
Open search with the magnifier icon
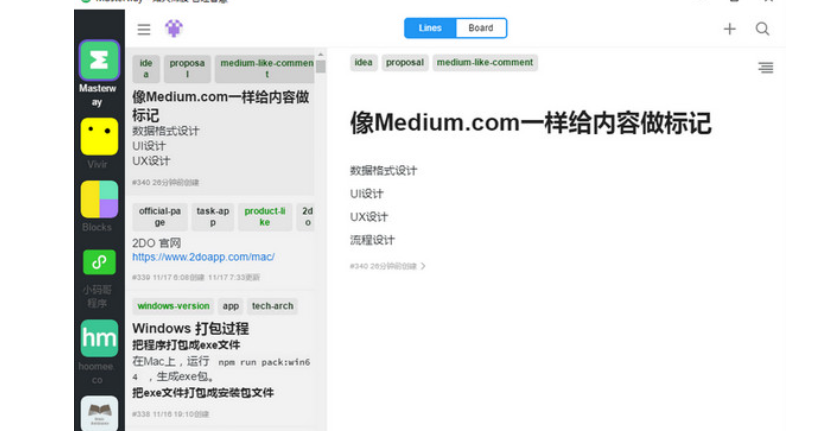tap(762, 29)
